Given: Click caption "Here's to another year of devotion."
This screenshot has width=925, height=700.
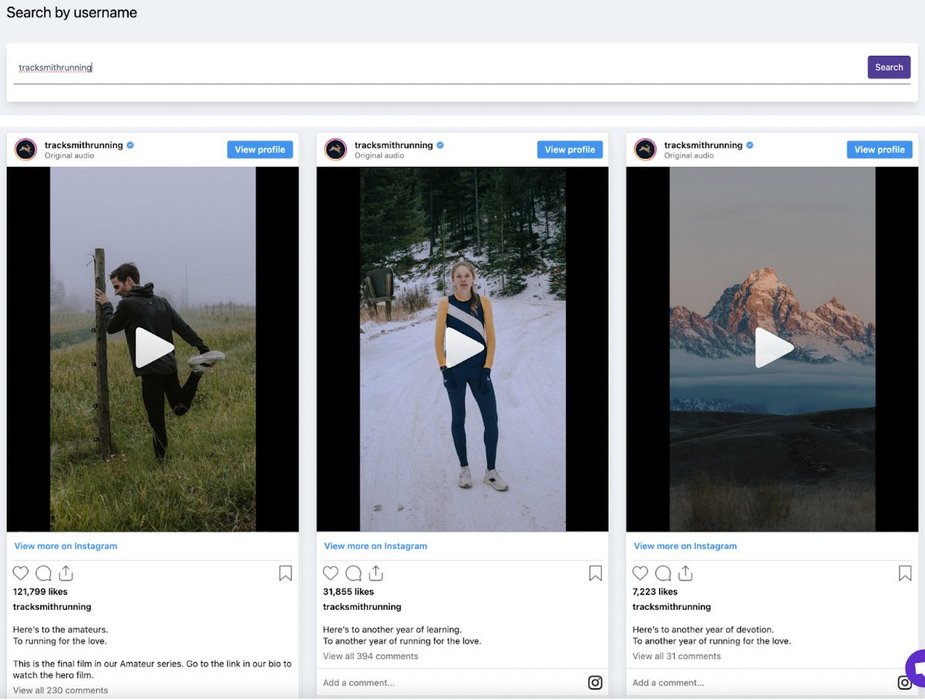Looking at the screenshot, I should click(703, 629).
